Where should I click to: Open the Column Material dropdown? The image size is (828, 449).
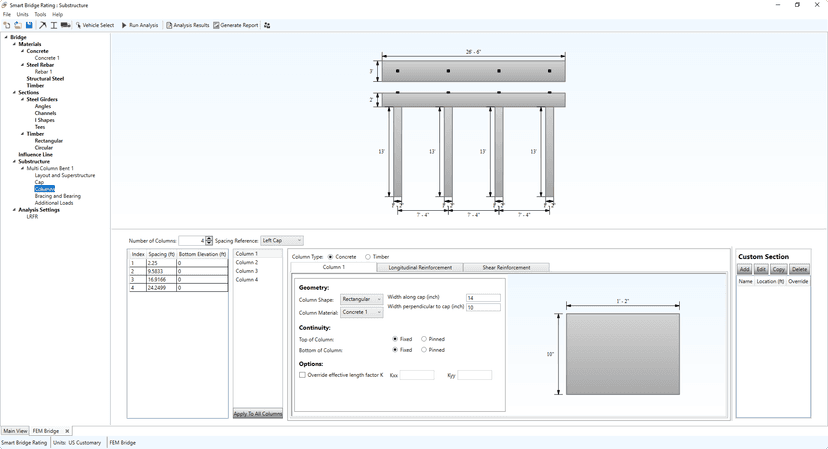[361, 312]
